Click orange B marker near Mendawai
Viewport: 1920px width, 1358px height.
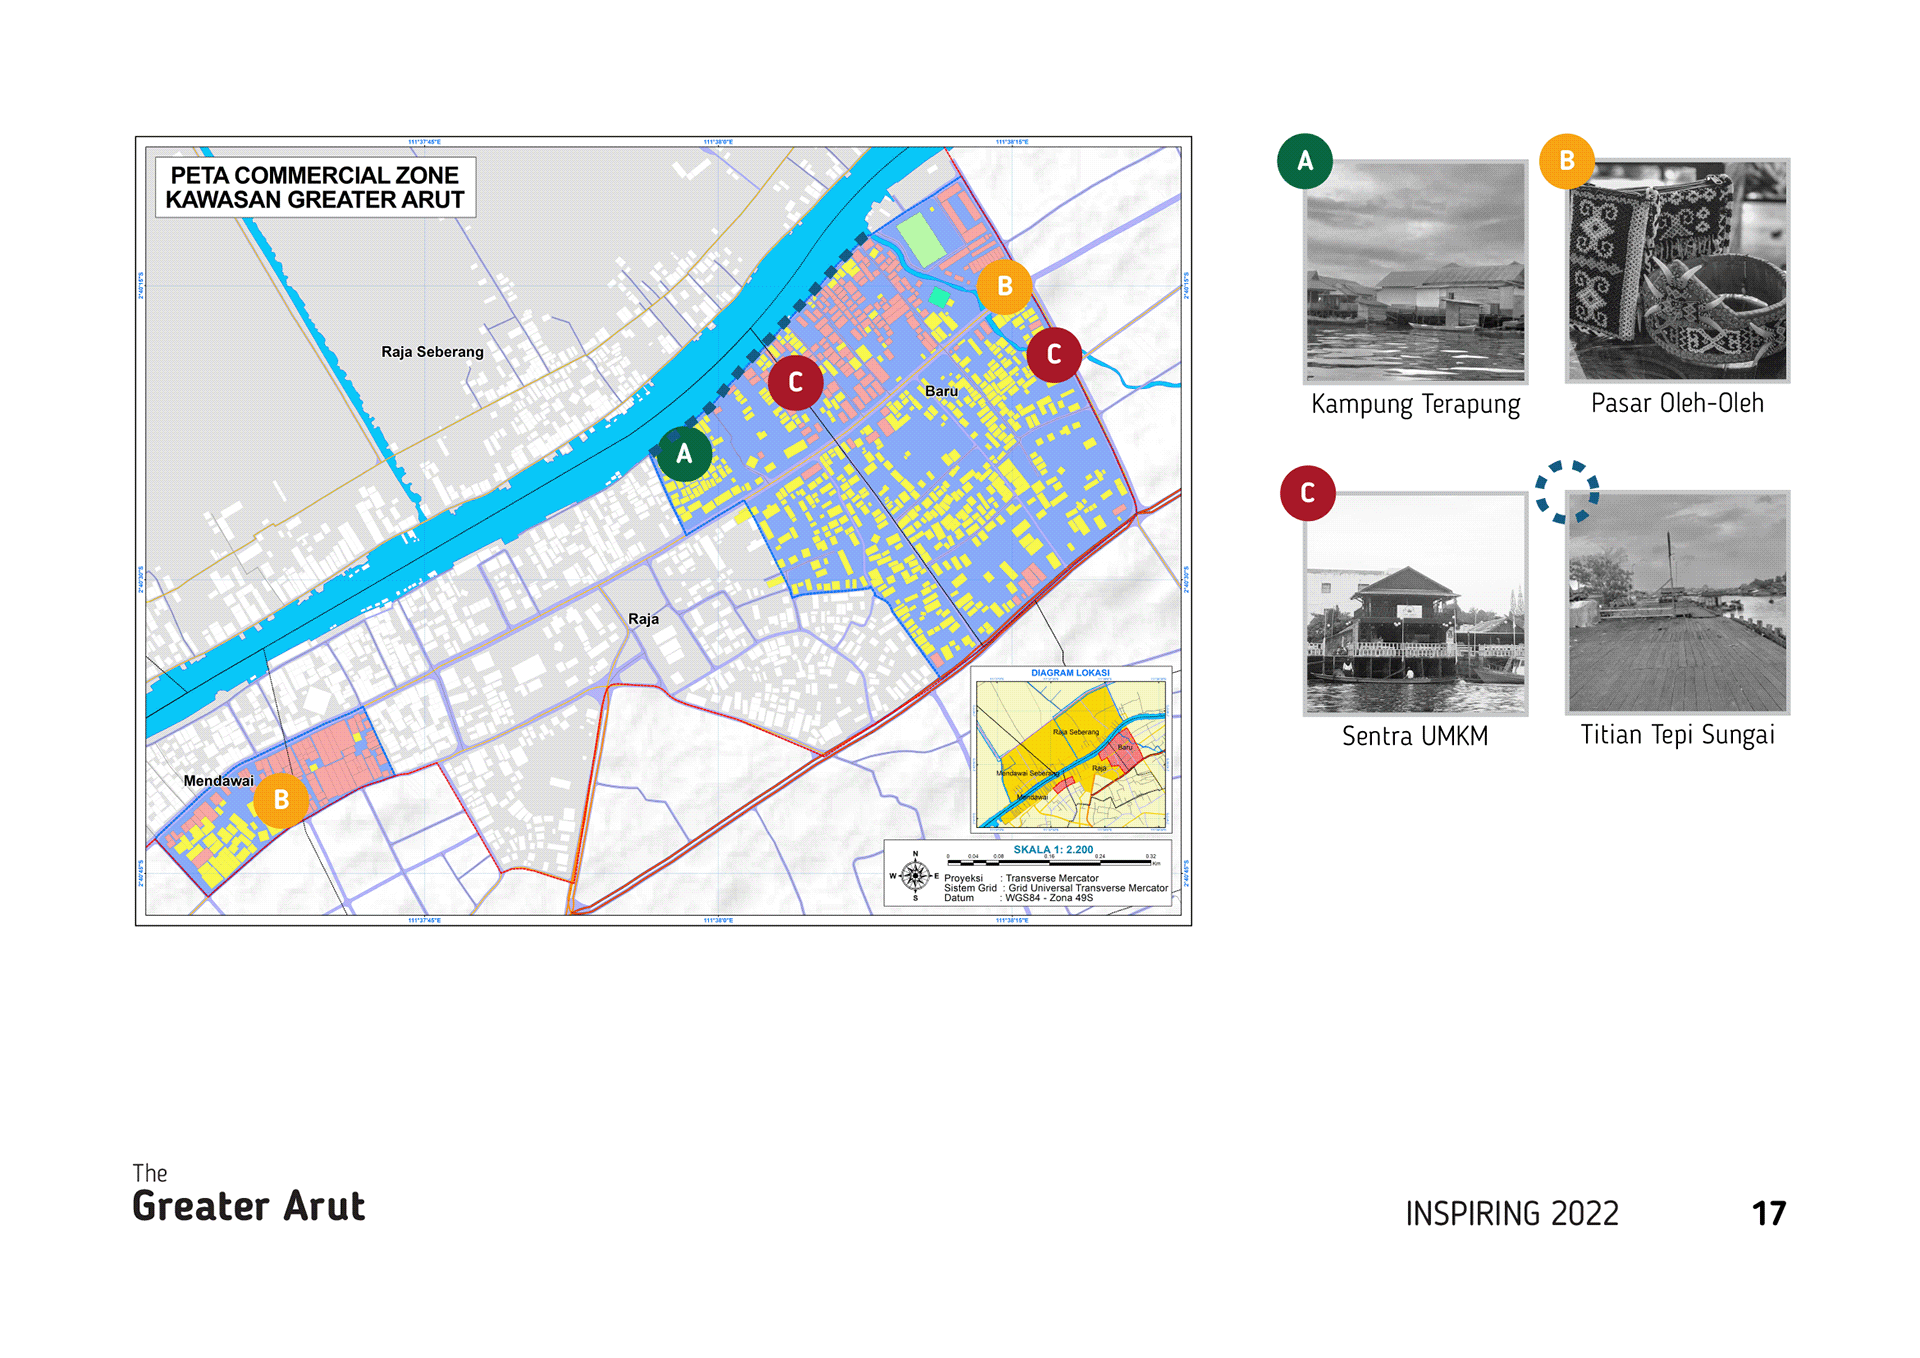(281, 800)
